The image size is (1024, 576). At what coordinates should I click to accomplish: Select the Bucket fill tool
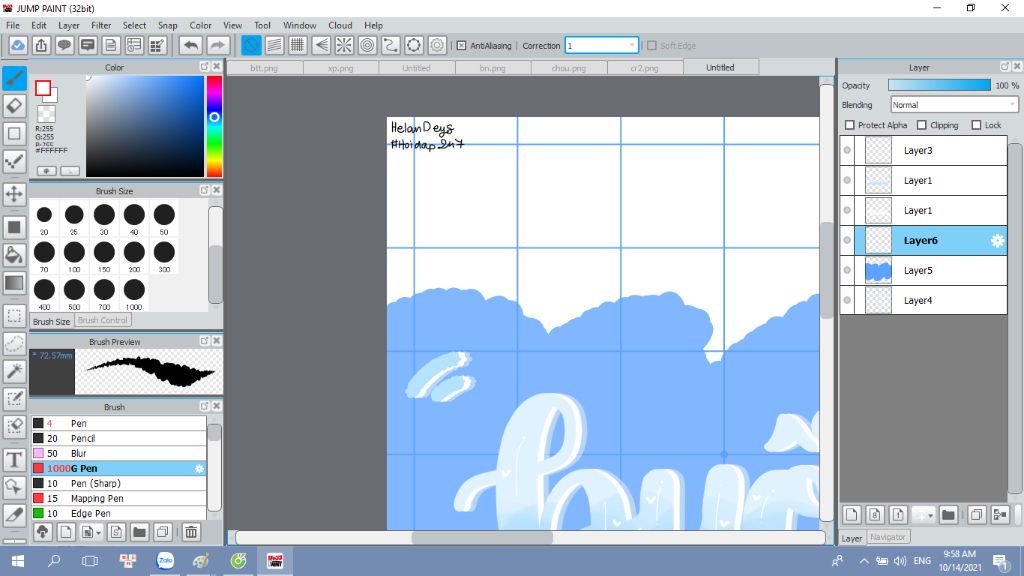14,255
